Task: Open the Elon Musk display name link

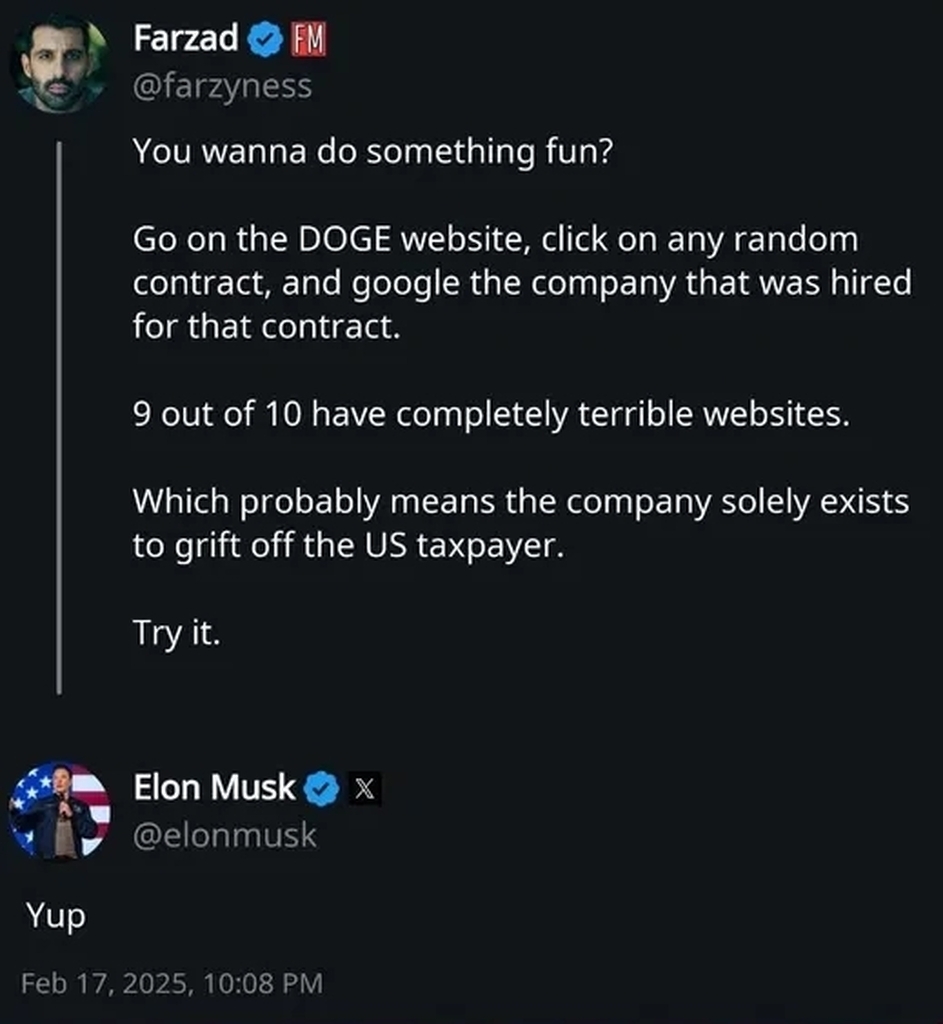Action: click(x=214, y=788)
